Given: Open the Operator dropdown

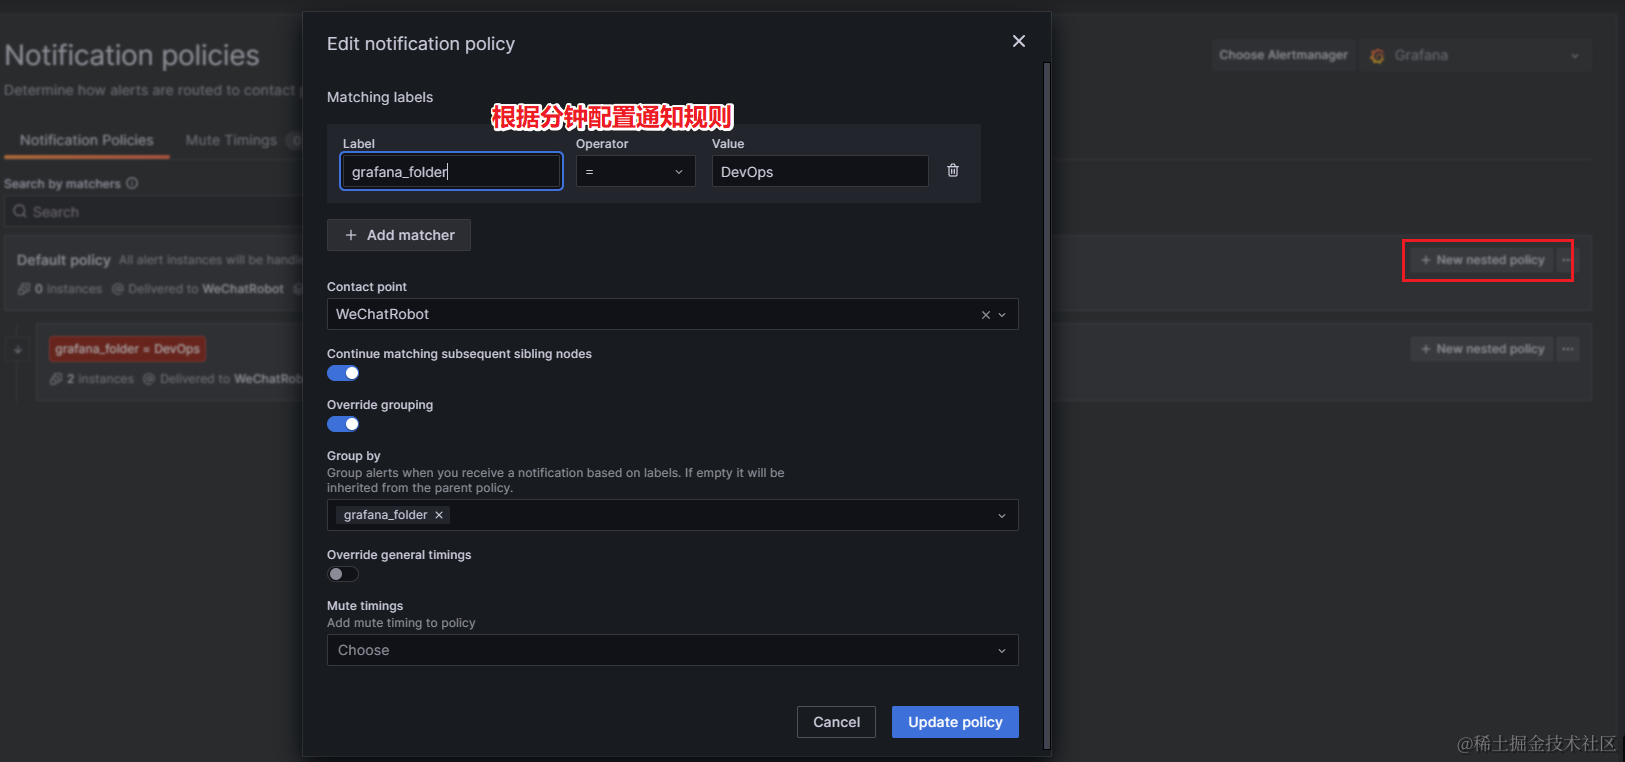Looking at the screenshot, I should pos(635,171).
